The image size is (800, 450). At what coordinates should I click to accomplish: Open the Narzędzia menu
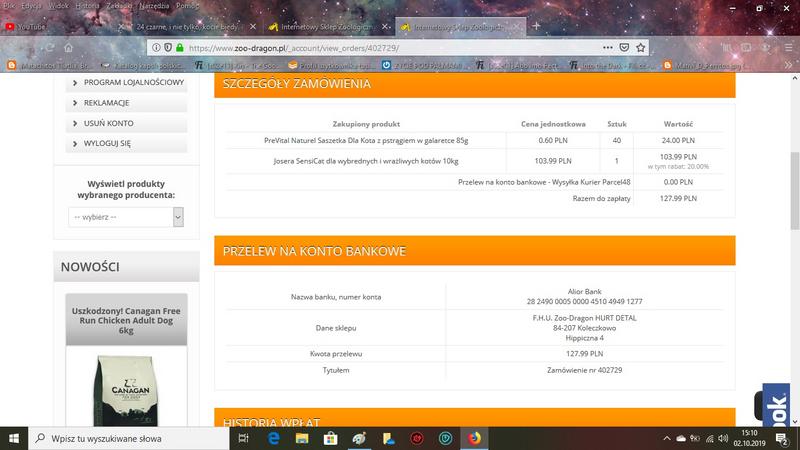(x=154, y=6)
